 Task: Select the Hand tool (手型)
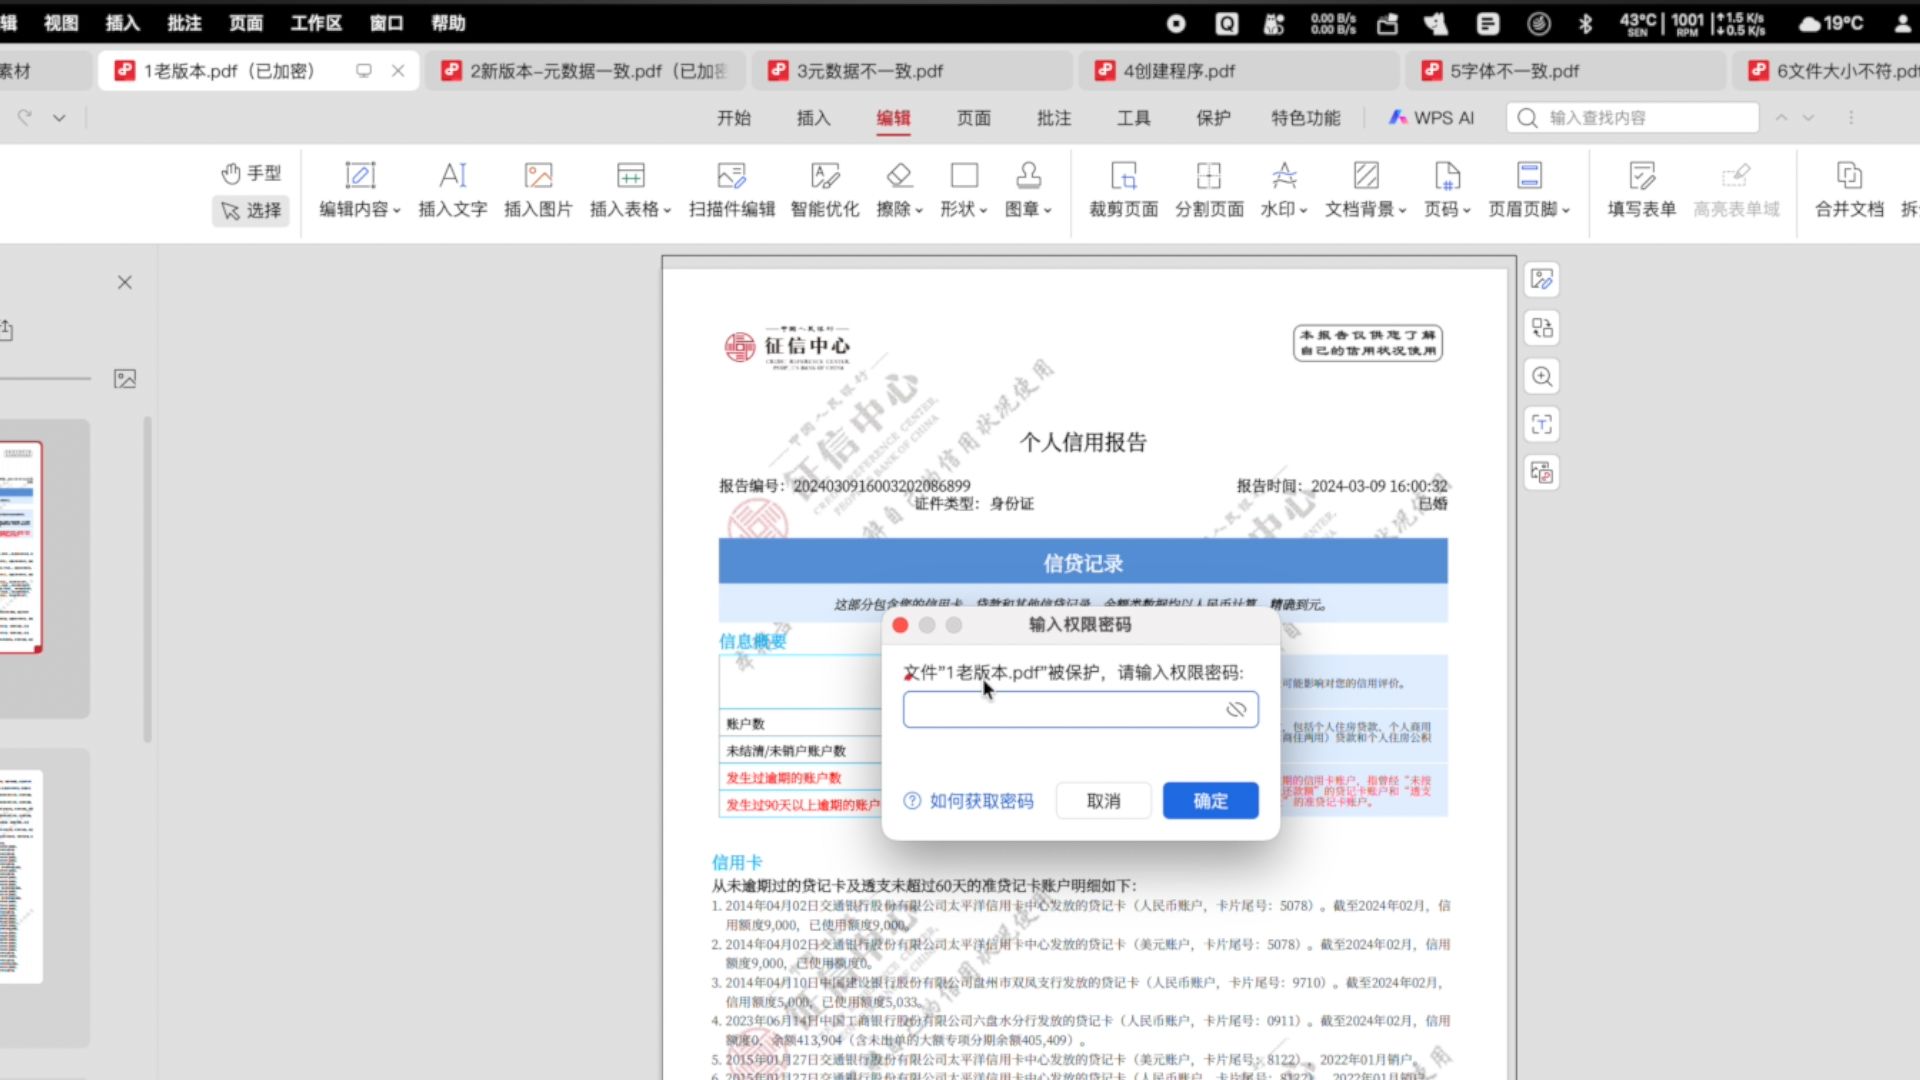pos(251,173)
